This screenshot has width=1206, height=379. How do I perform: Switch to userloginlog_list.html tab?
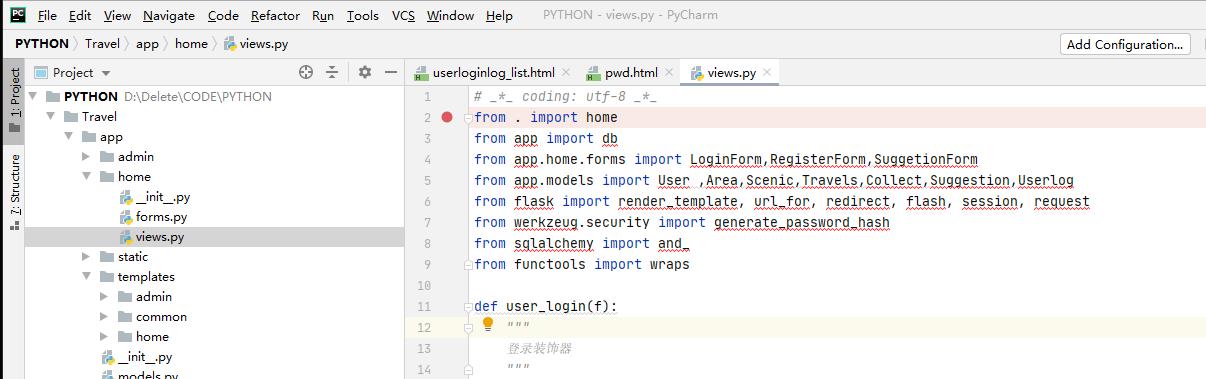[493, 73]
